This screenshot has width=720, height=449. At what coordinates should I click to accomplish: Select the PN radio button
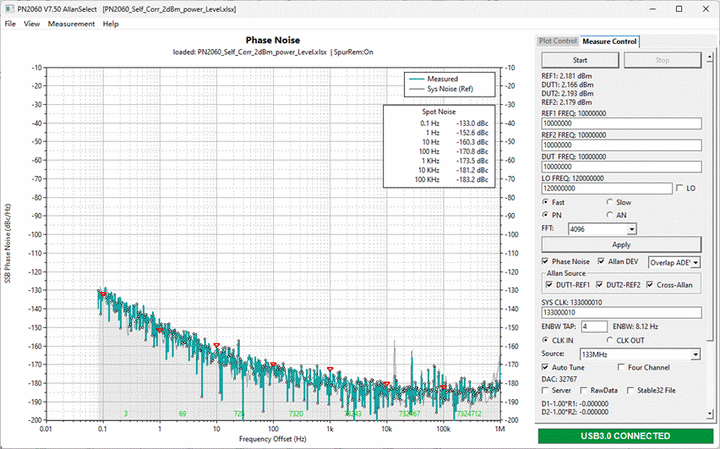point(546,215)
